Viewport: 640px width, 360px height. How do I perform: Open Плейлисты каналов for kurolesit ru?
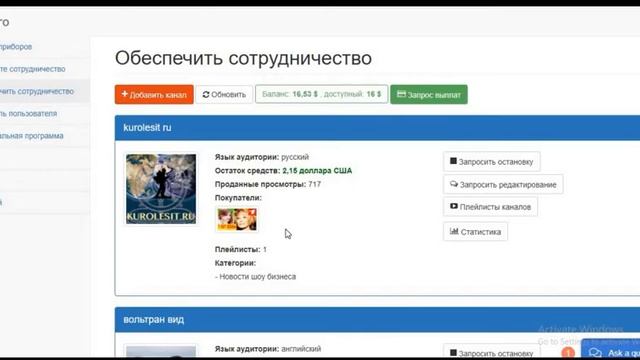coord(491,207)
